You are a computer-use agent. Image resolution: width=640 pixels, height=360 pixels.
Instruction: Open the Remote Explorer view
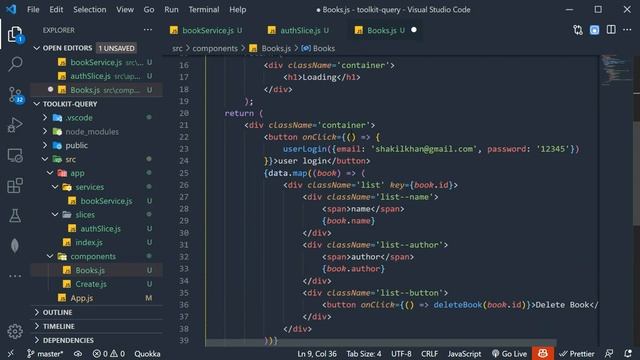pos(15,156)
